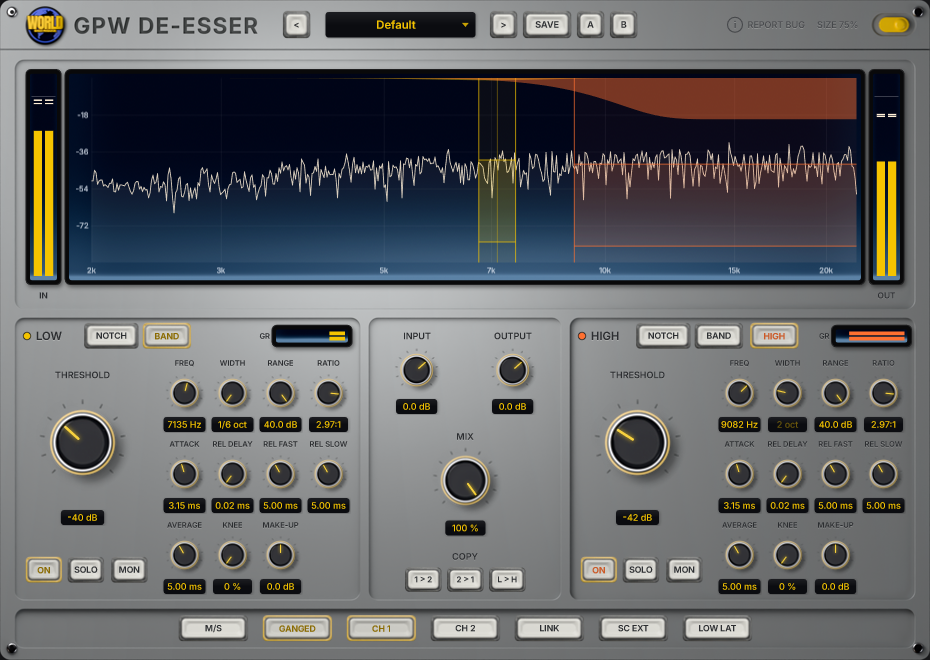930x660 pixels.
Task: Click the LOW band ATTACK knob
Action: click(x=184, y=474)
